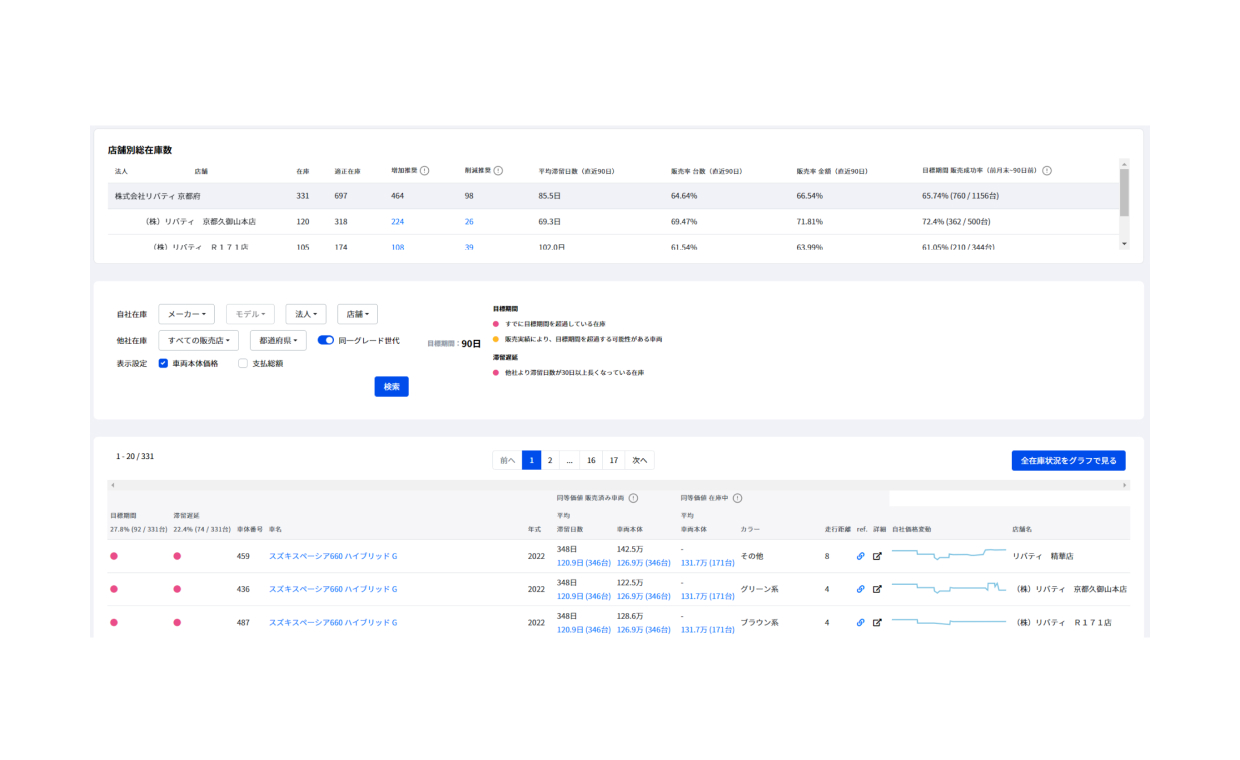This screenshot has width=1240, height=760.
Task: Open the メーカー dropdown
Action: point(187,314)
